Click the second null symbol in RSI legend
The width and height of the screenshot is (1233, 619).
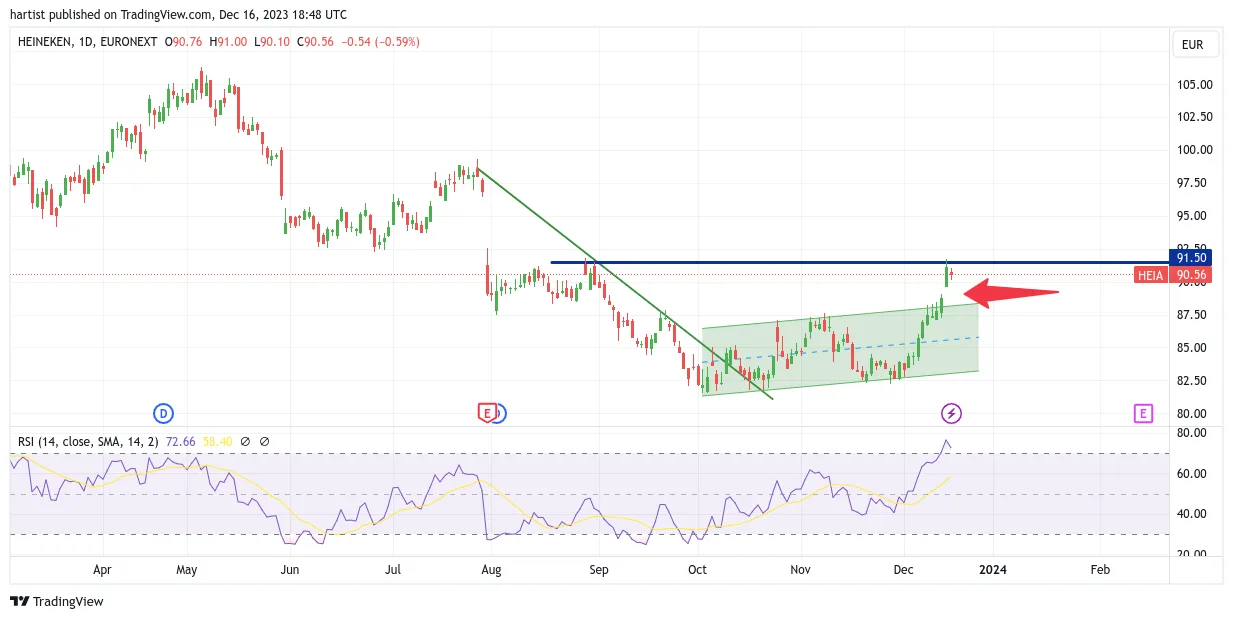point(264,441)
